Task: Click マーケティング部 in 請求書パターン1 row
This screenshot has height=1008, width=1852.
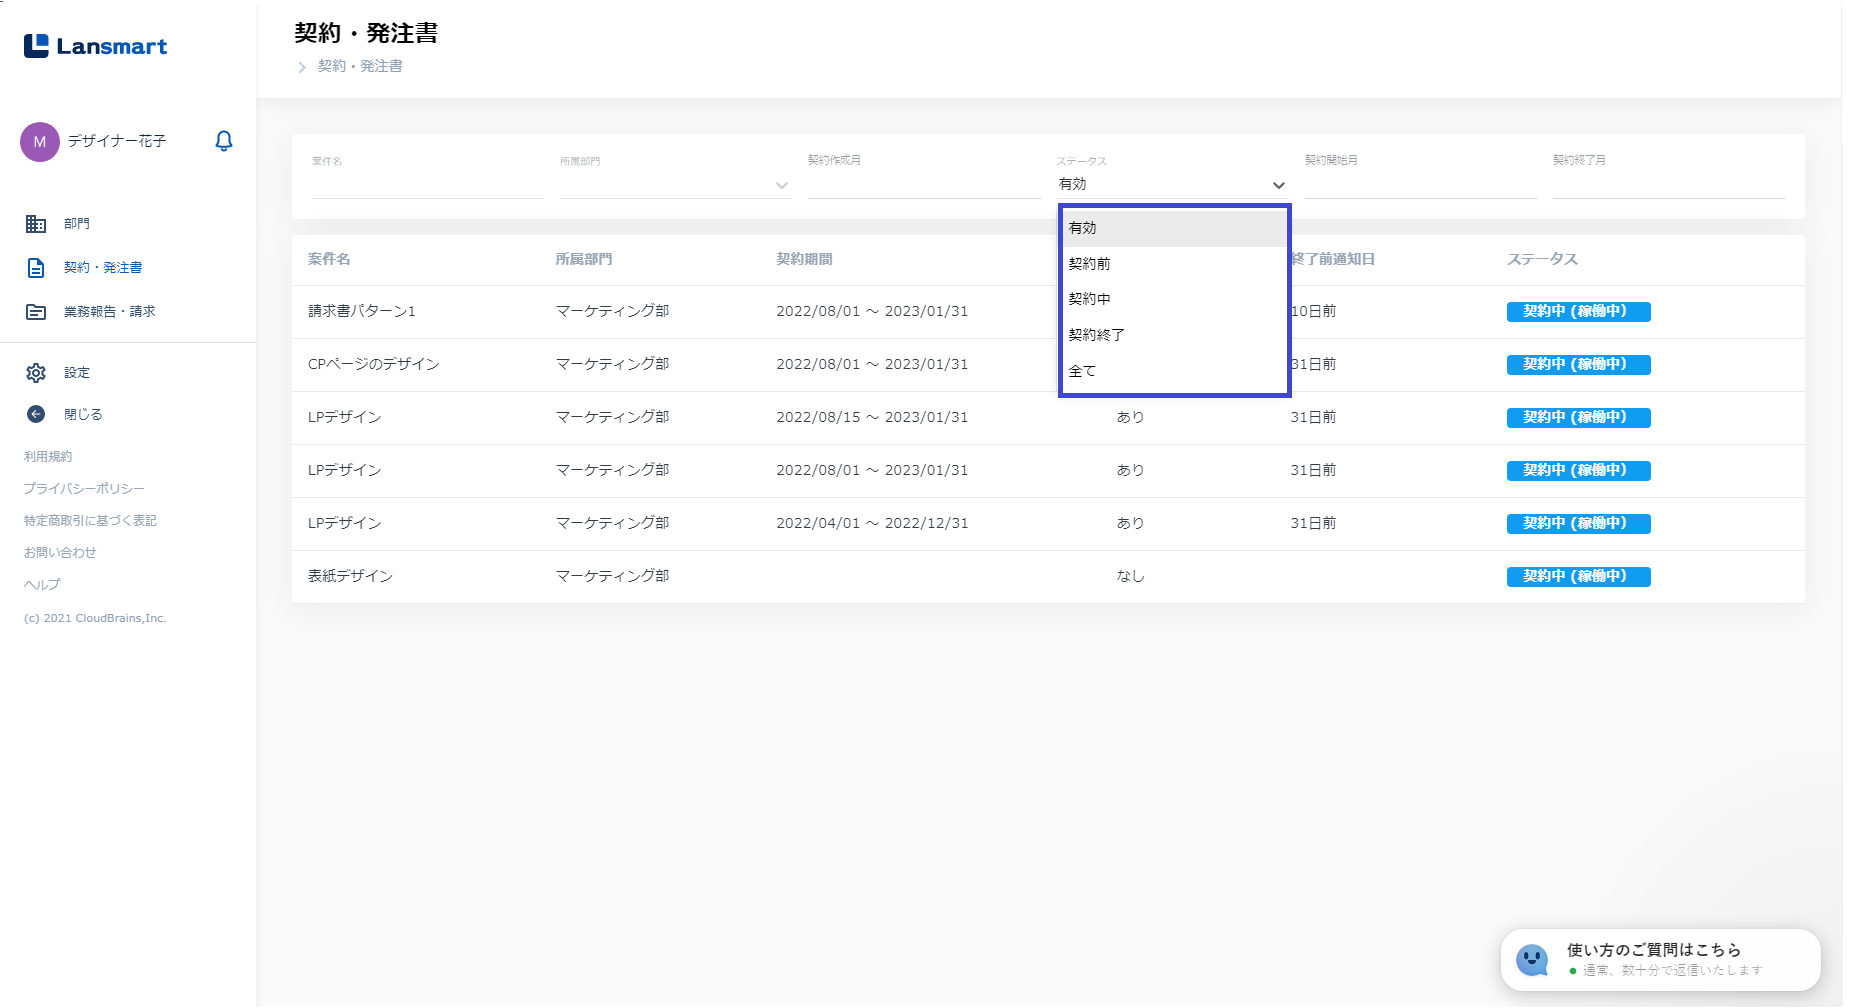Action: (x=612, y=311)
